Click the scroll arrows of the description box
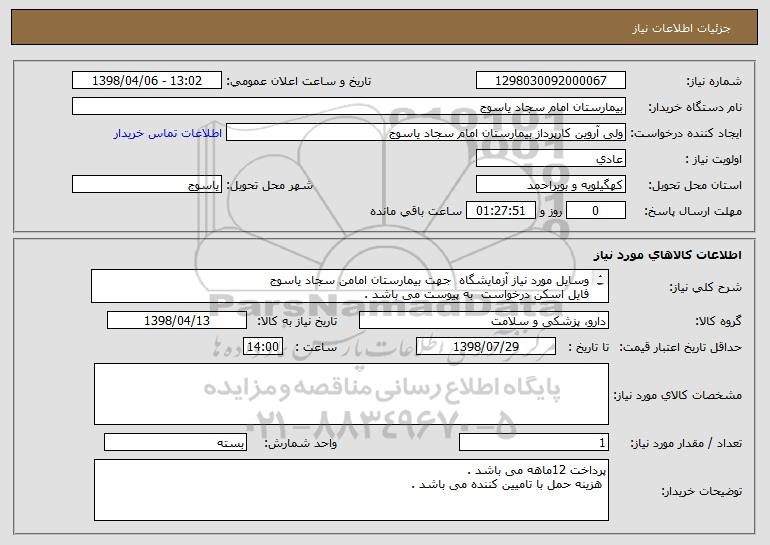Image resolution: width=770 pixels, height=545 pixels. 600,281
